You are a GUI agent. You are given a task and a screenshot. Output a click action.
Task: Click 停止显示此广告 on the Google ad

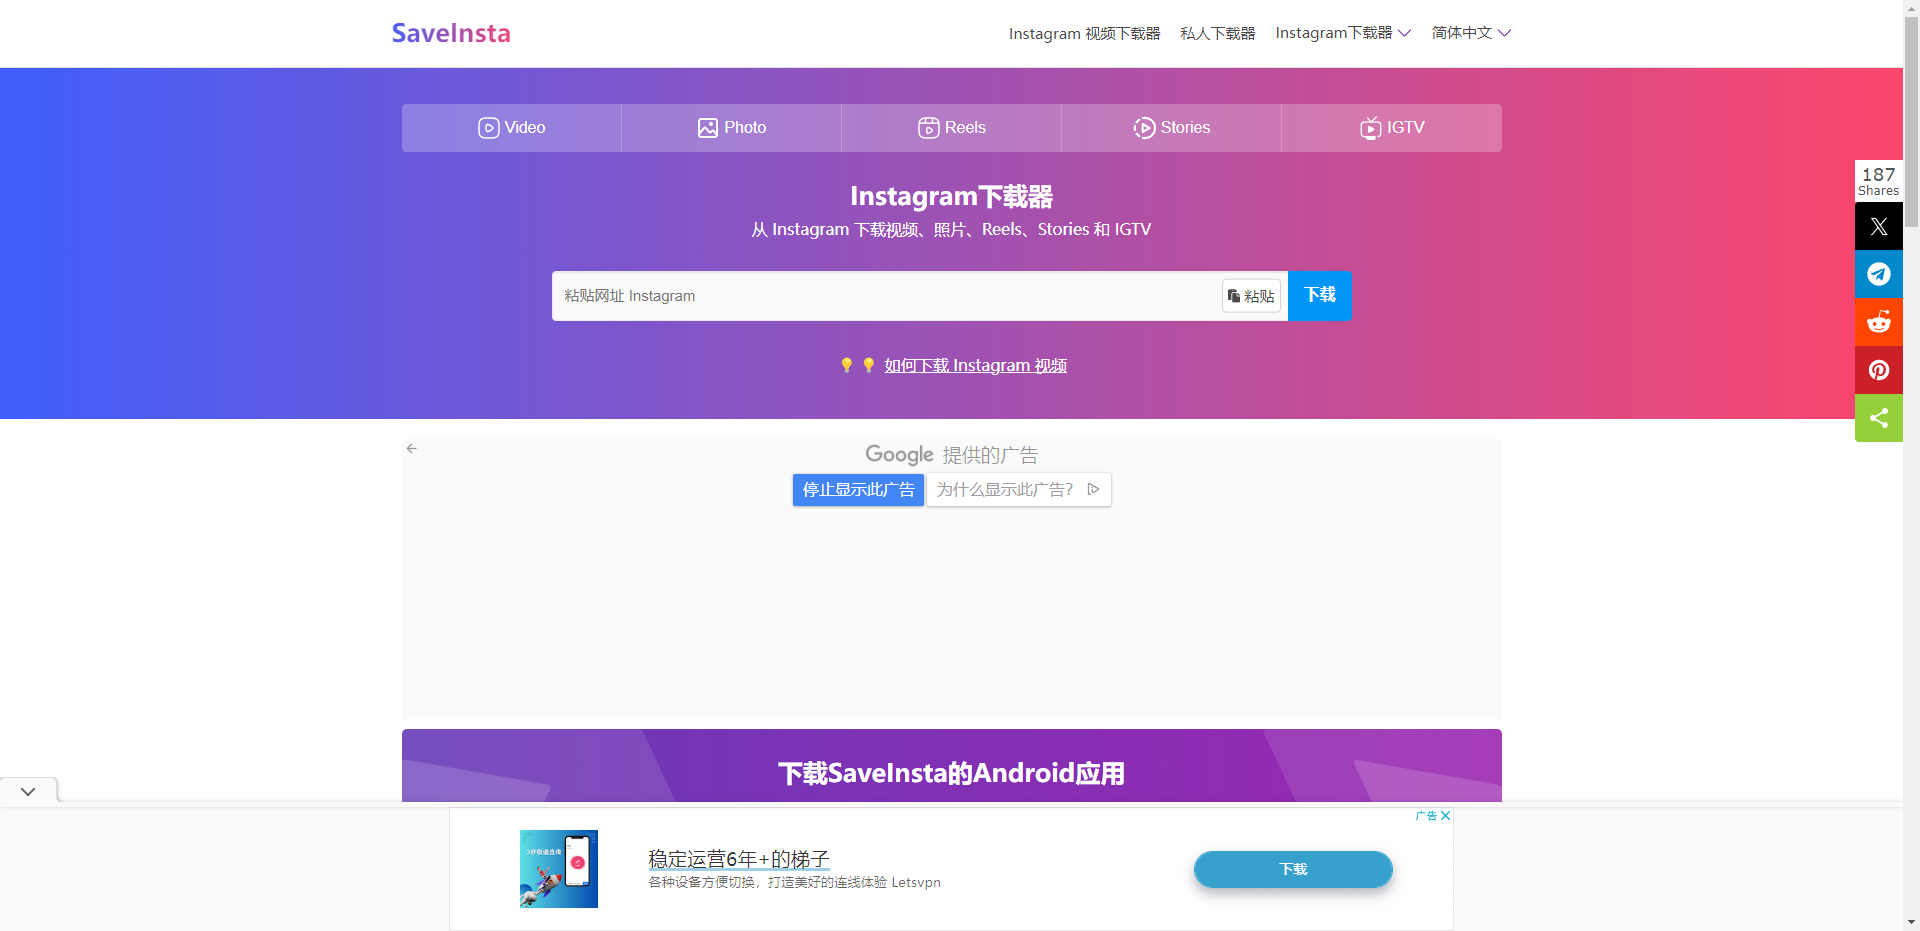point(857,490)
